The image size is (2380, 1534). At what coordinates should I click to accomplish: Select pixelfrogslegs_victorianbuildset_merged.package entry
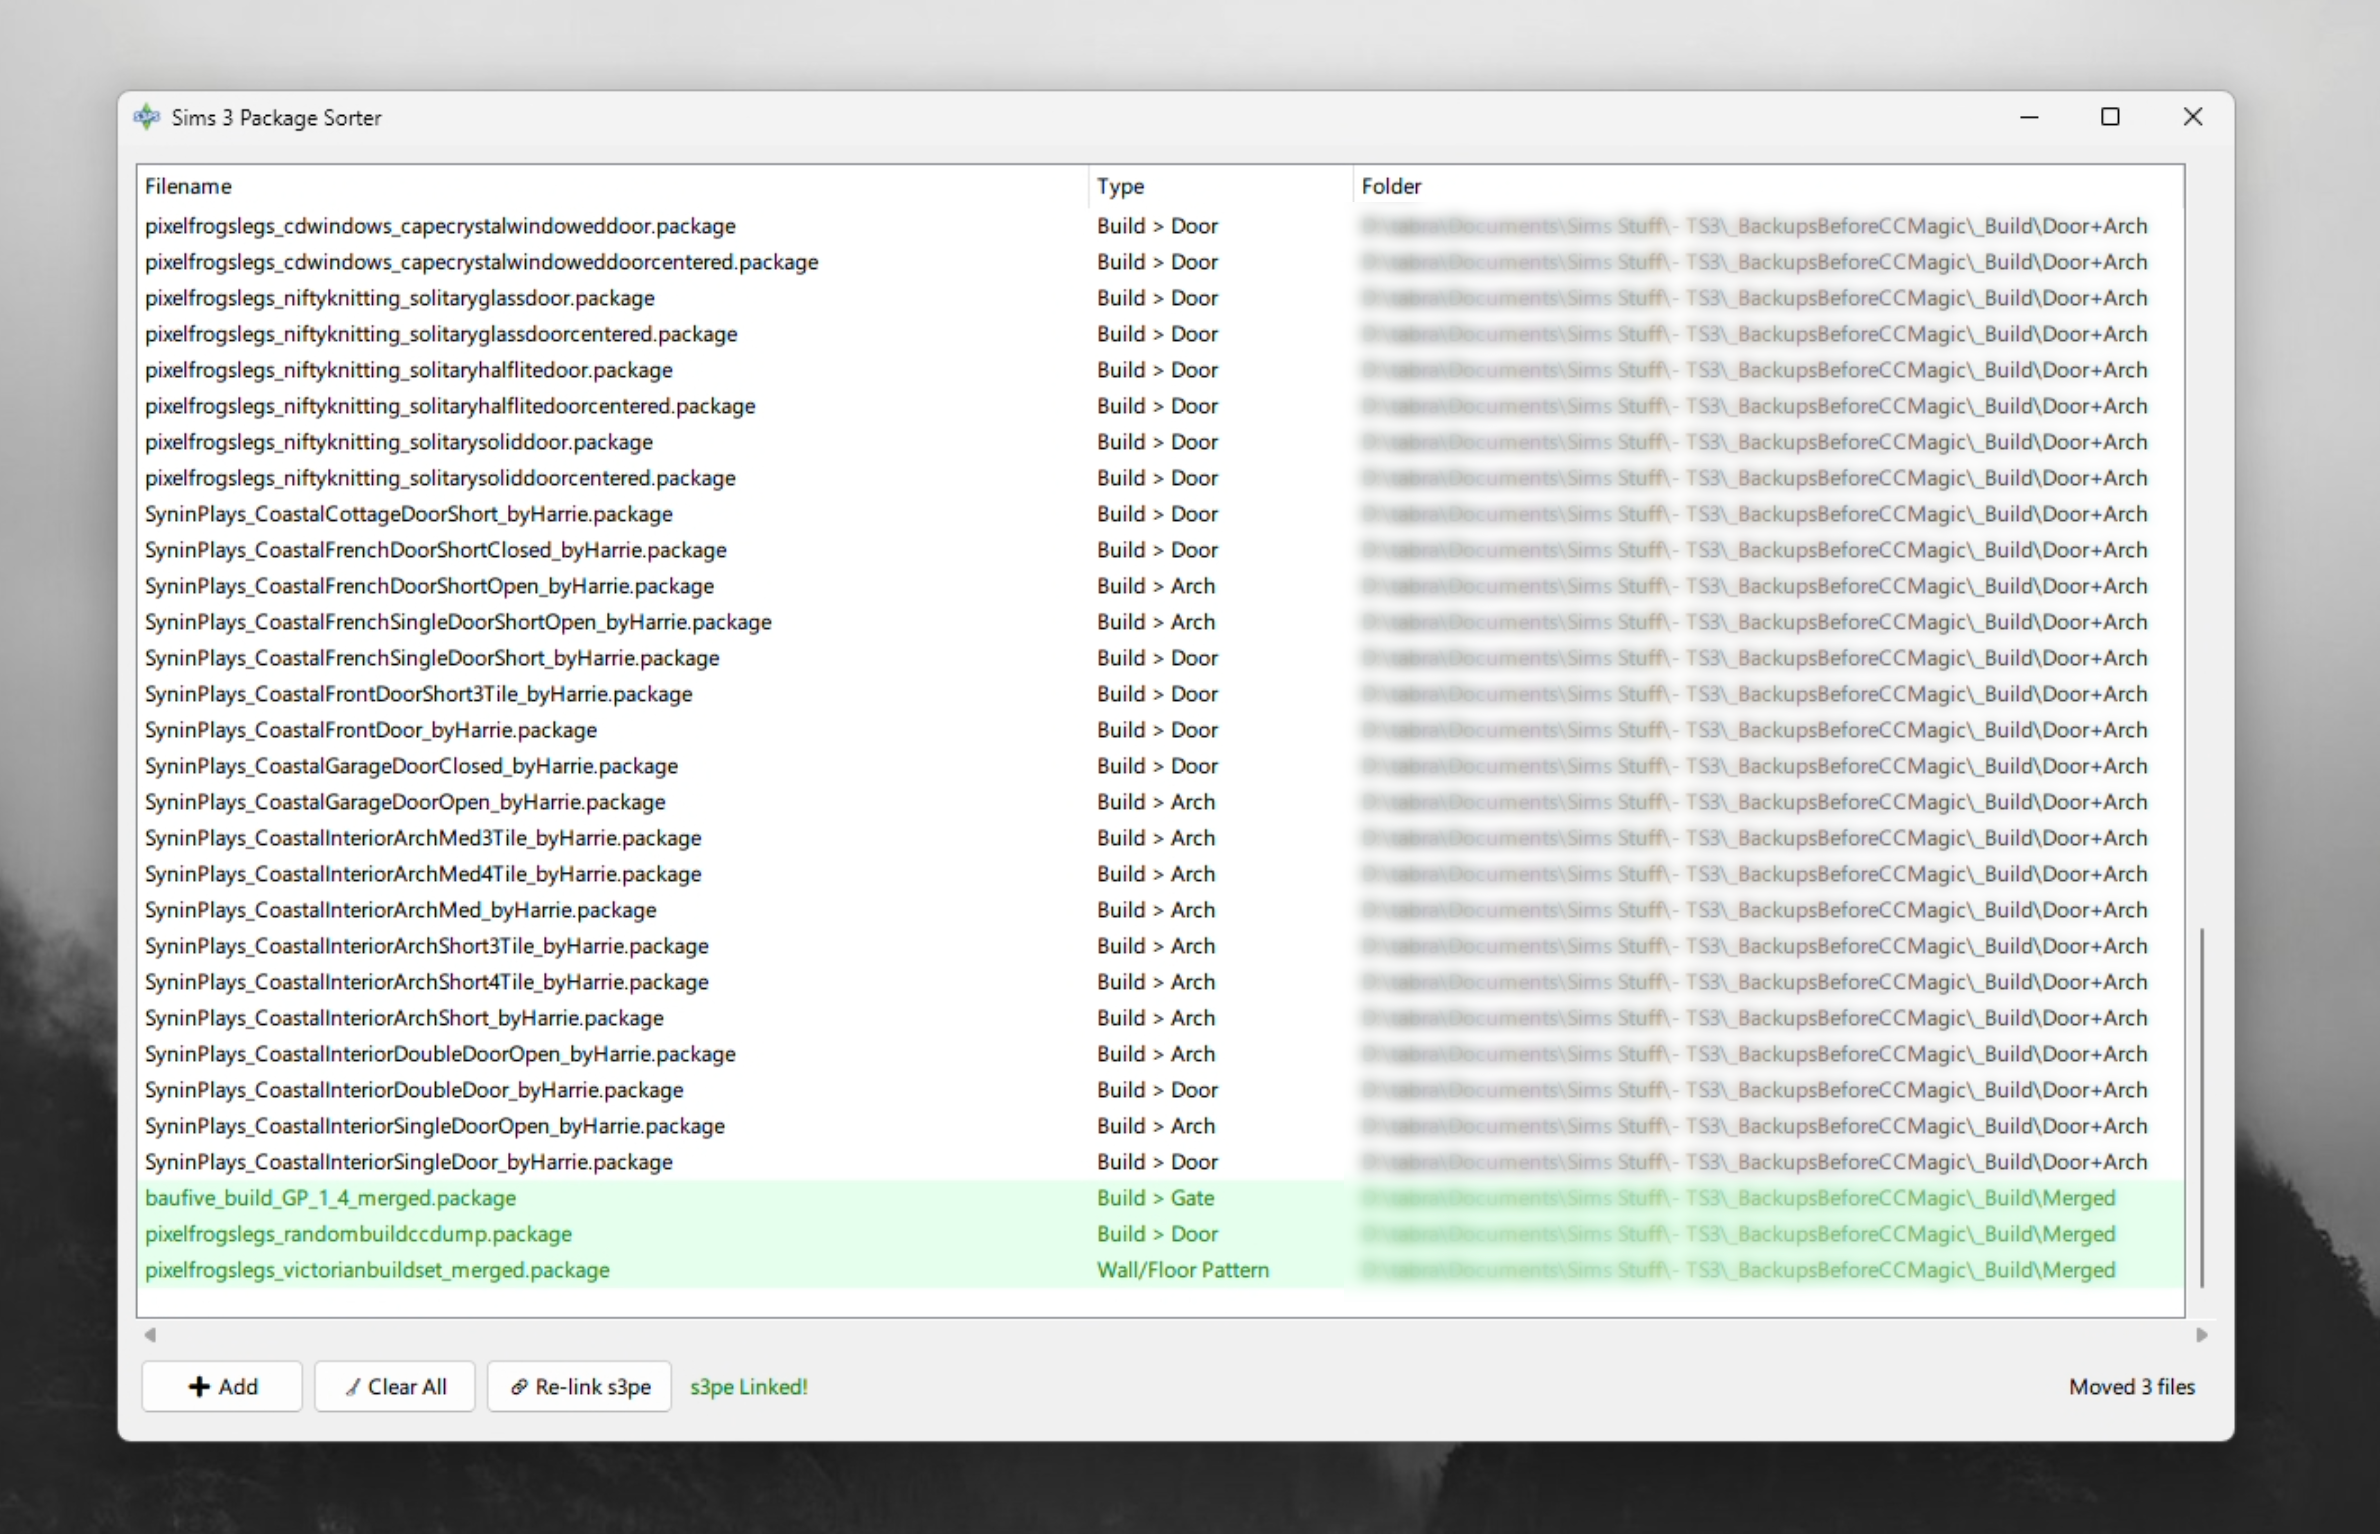pos(378,1270)
